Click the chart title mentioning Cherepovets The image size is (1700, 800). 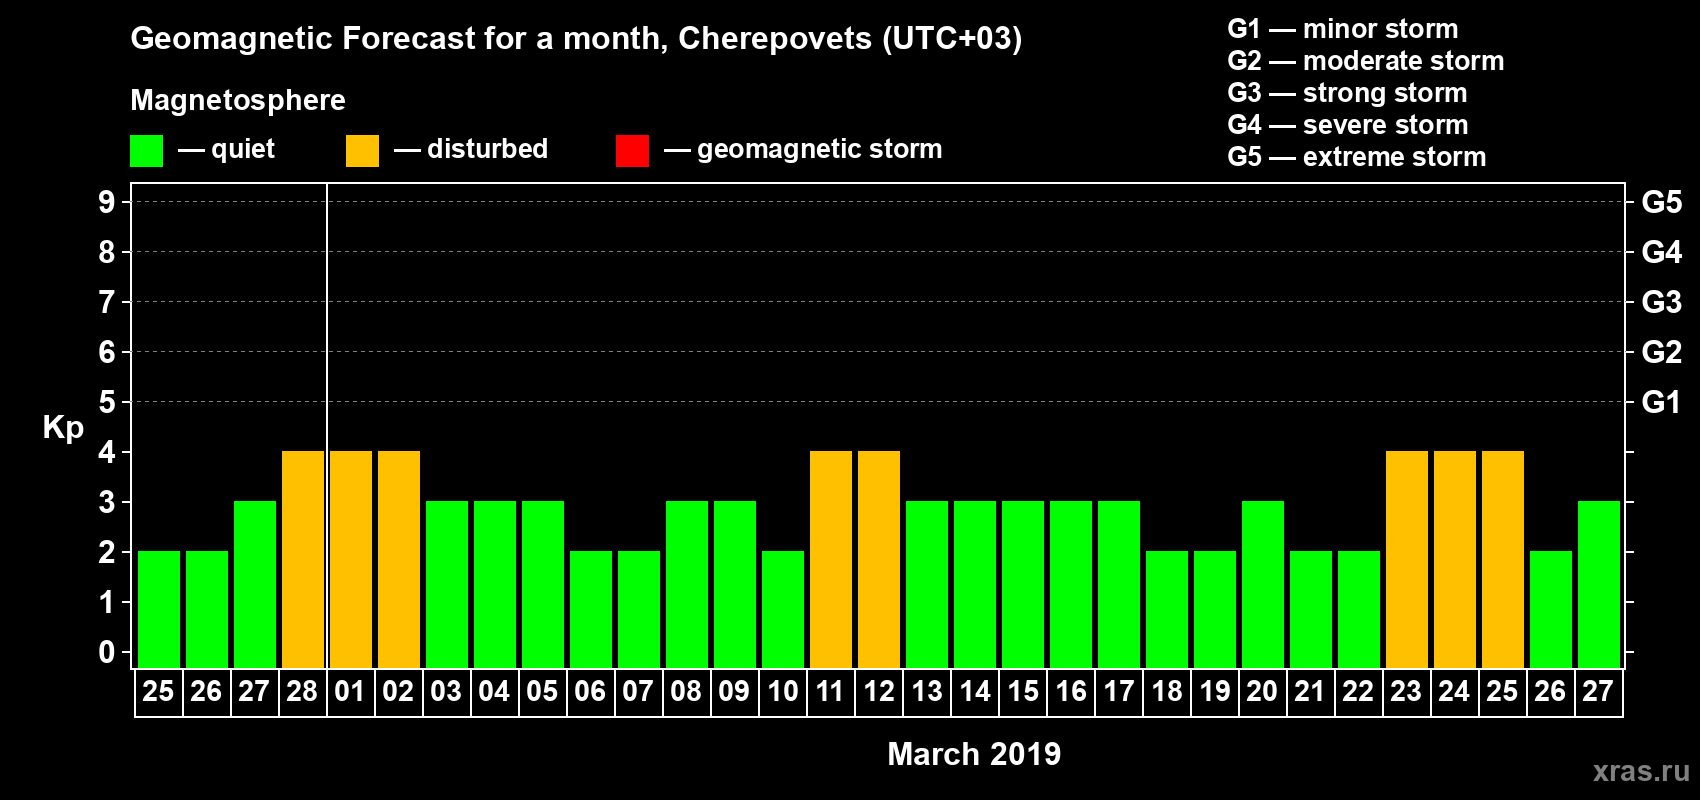(576, 39)
